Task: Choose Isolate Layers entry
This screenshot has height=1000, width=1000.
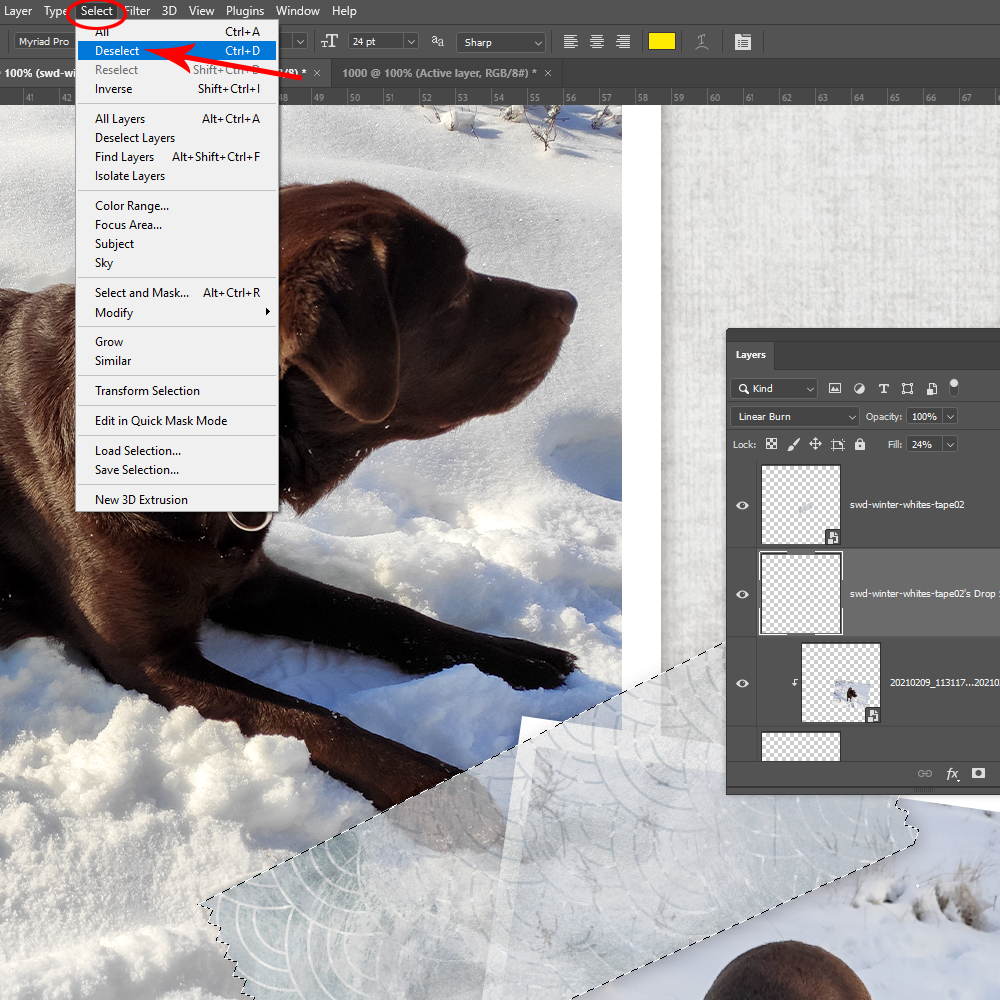Action: [x=177, y=176]
